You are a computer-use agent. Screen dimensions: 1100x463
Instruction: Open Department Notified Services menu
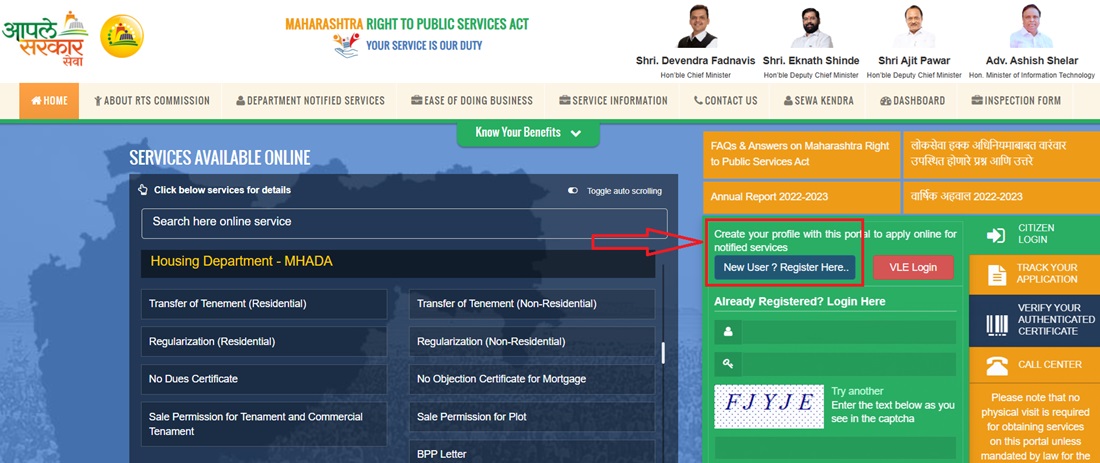click(310, 101)
